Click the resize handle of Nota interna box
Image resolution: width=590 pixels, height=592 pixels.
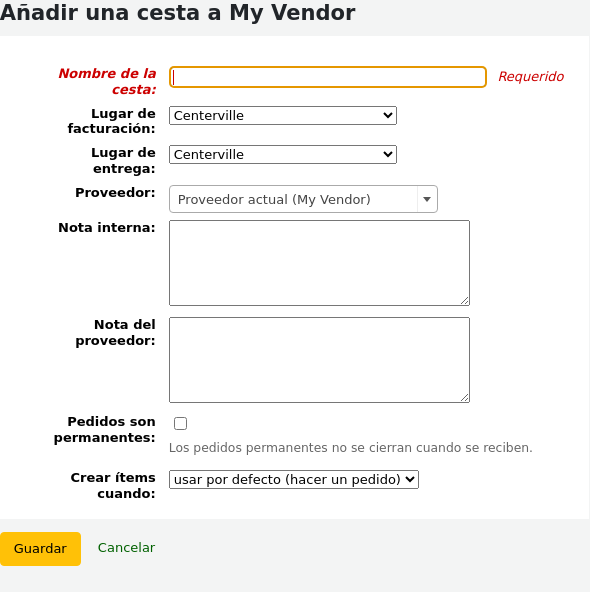click(465, 301)
